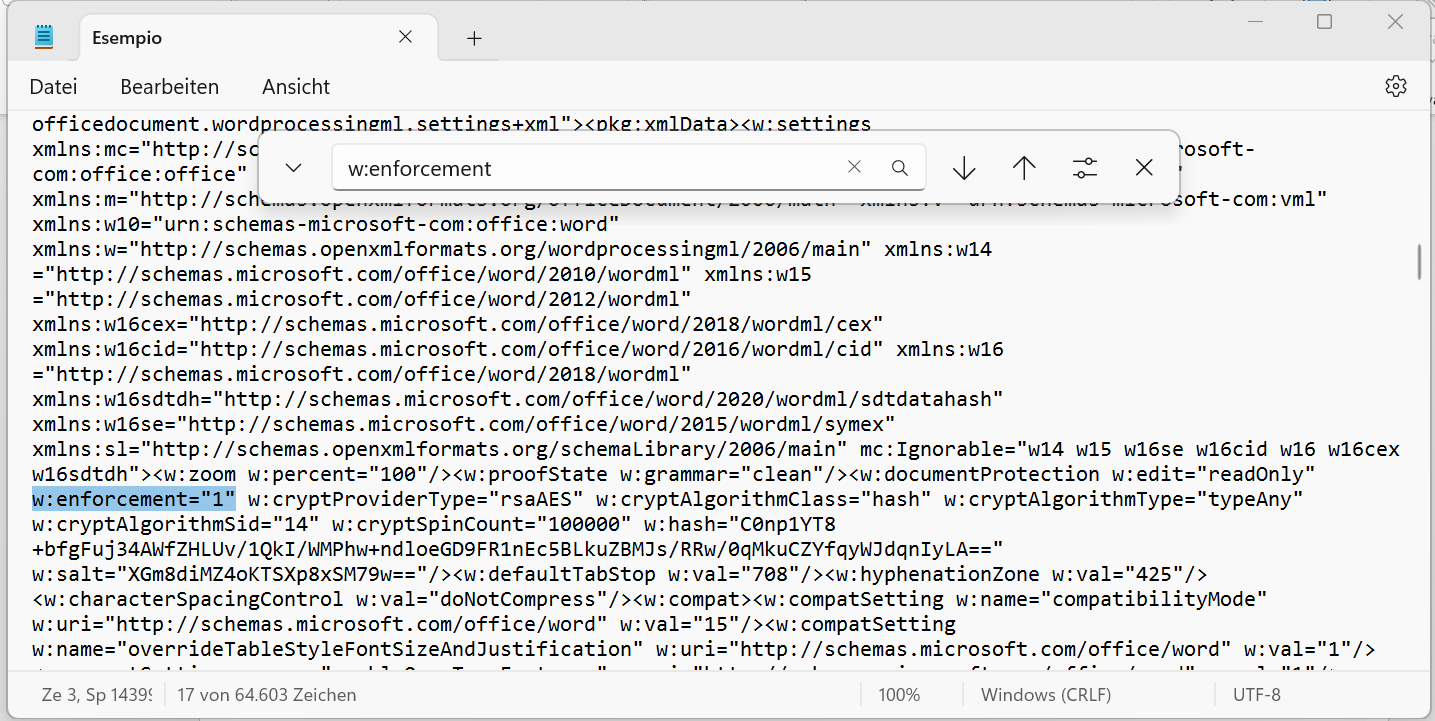Image resolution: width=1435 pixels, height=721 pixels.
Task: Click the 100% zoom level in status bar
Action: (x=899, y=694)
